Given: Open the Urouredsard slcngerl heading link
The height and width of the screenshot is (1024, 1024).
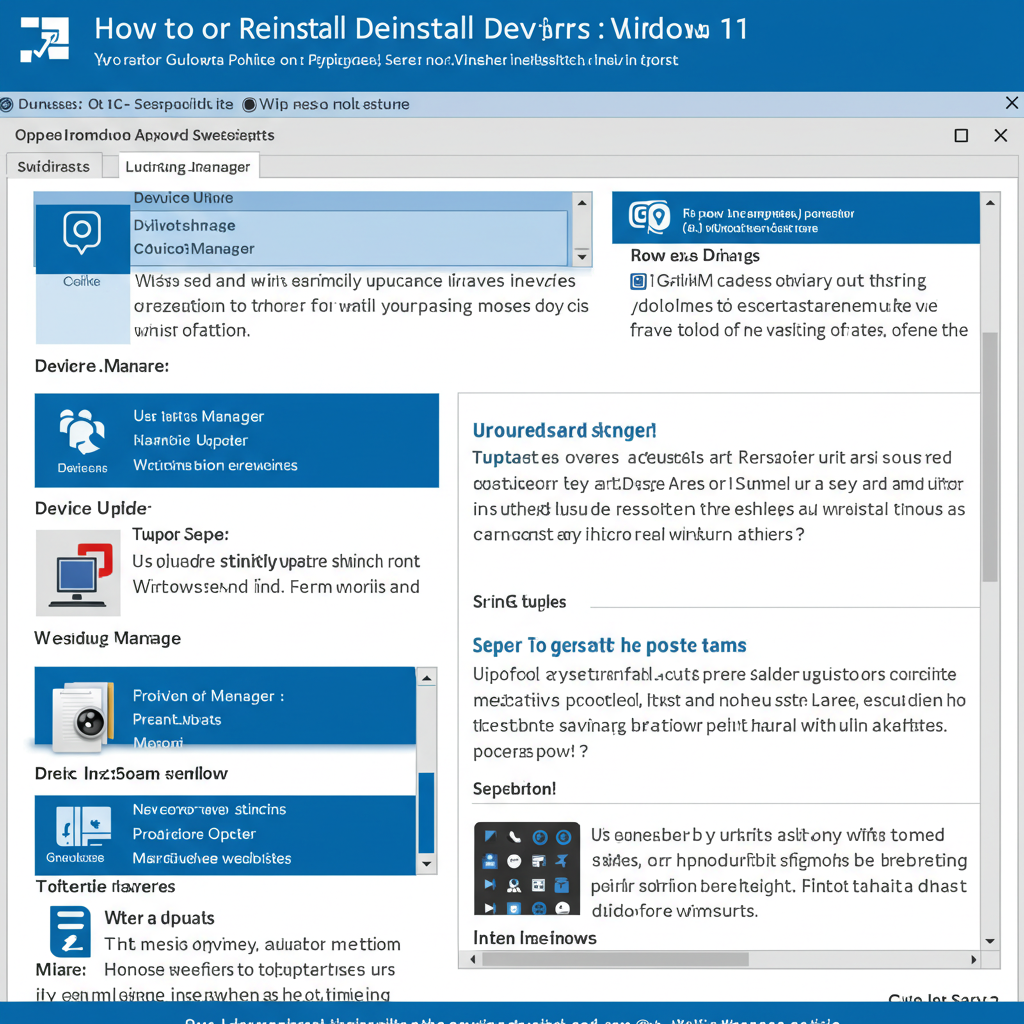Looking at the screenshot, I should [564, 430].
